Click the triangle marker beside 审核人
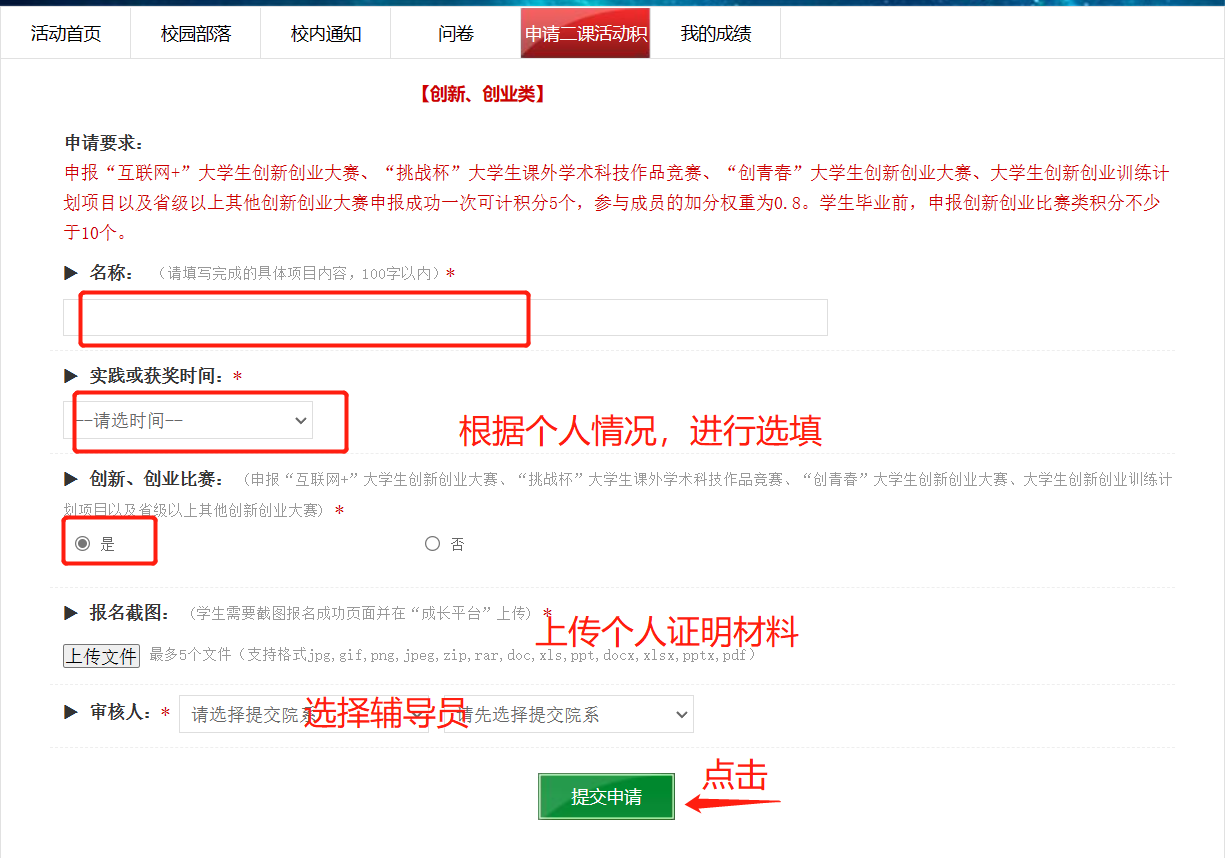Screen dimensions: 1225x858 (x=71, y=712)
